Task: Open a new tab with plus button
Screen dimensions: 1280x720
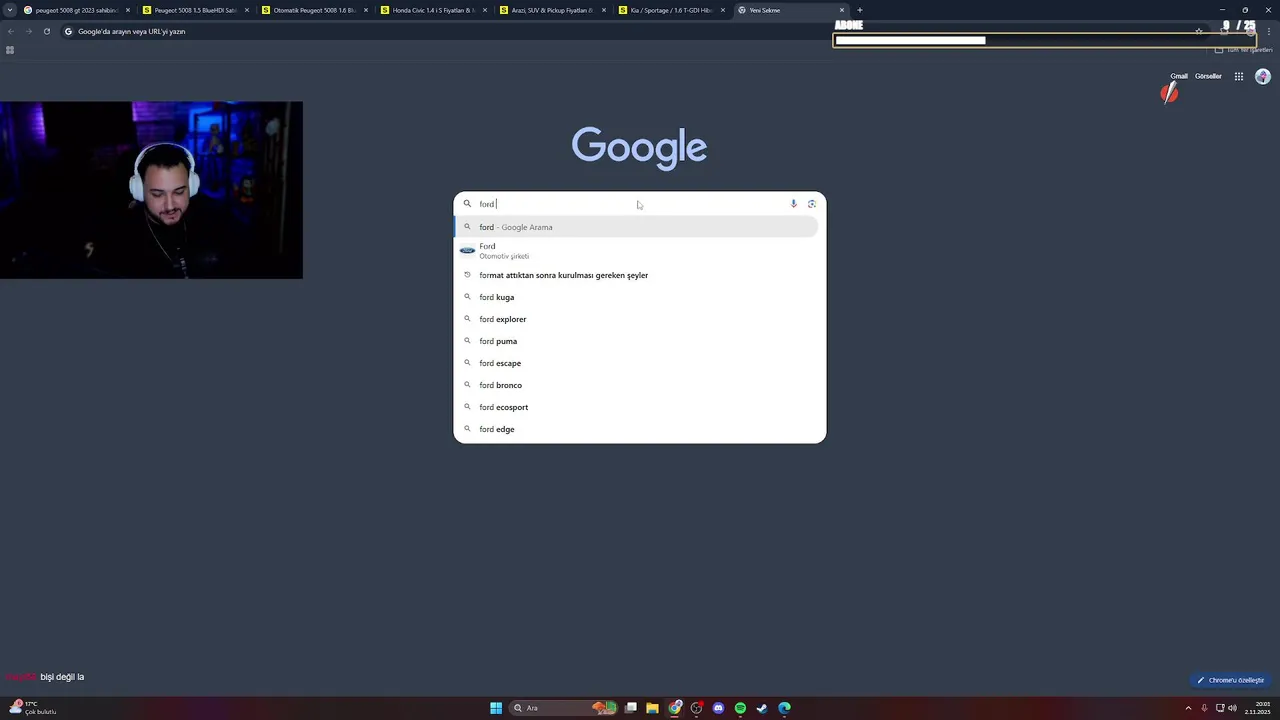Action: 860,10
